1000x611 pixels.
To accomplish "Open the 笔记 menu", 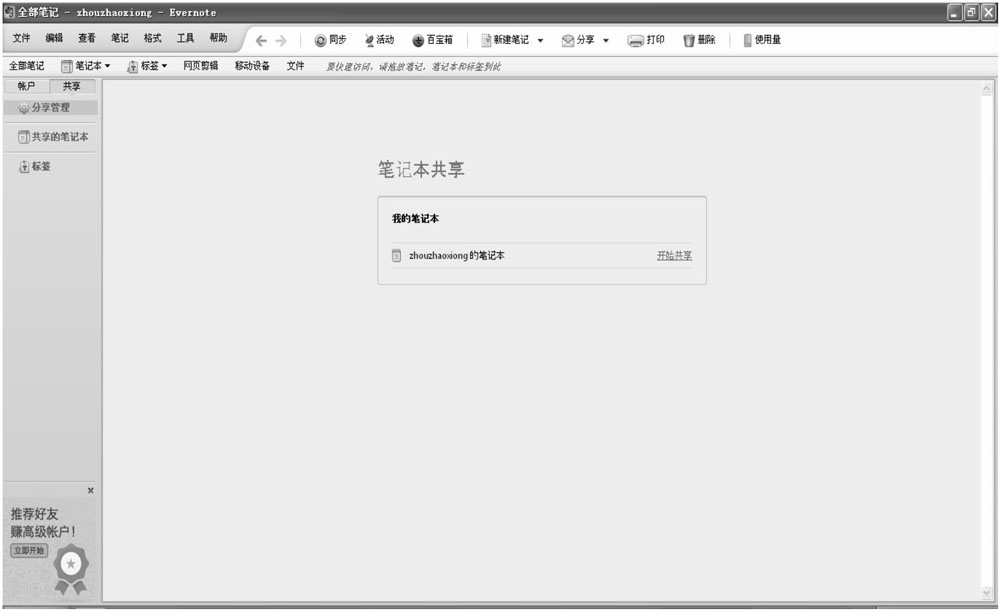I will pyautogui.click(x=120, y=38).
